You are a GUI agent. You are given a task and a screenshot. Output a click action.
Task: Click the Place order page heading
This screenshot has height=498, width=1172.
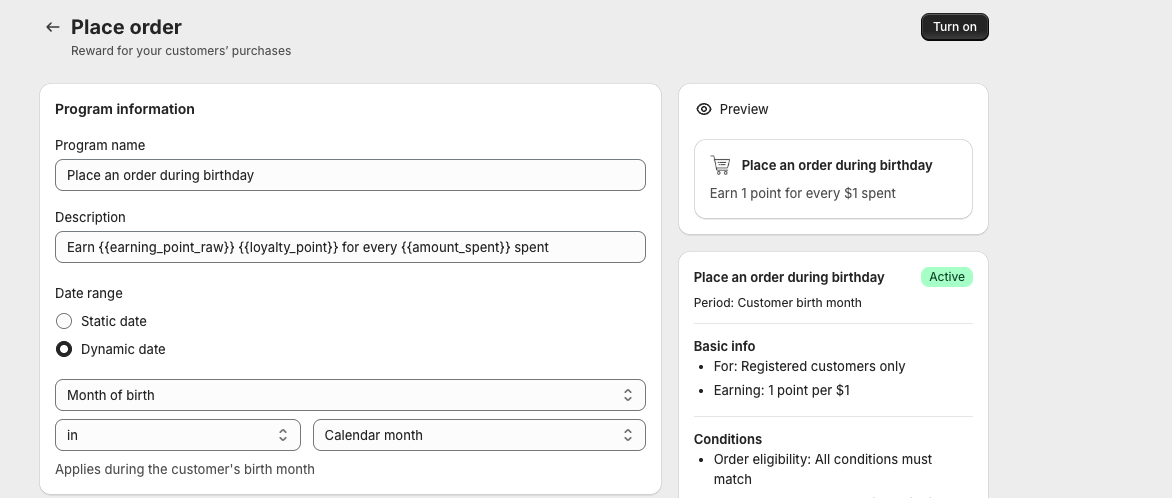126,27
